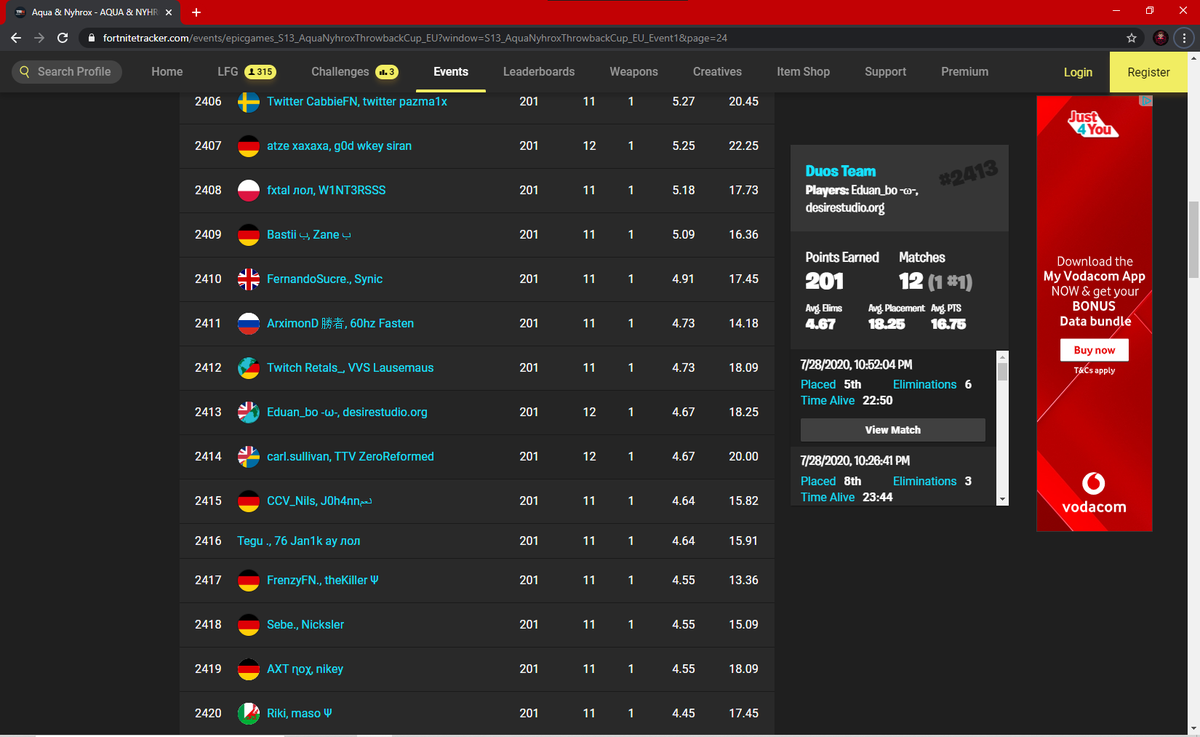Click Placed 8th match entry text

(x=831, y=481)
